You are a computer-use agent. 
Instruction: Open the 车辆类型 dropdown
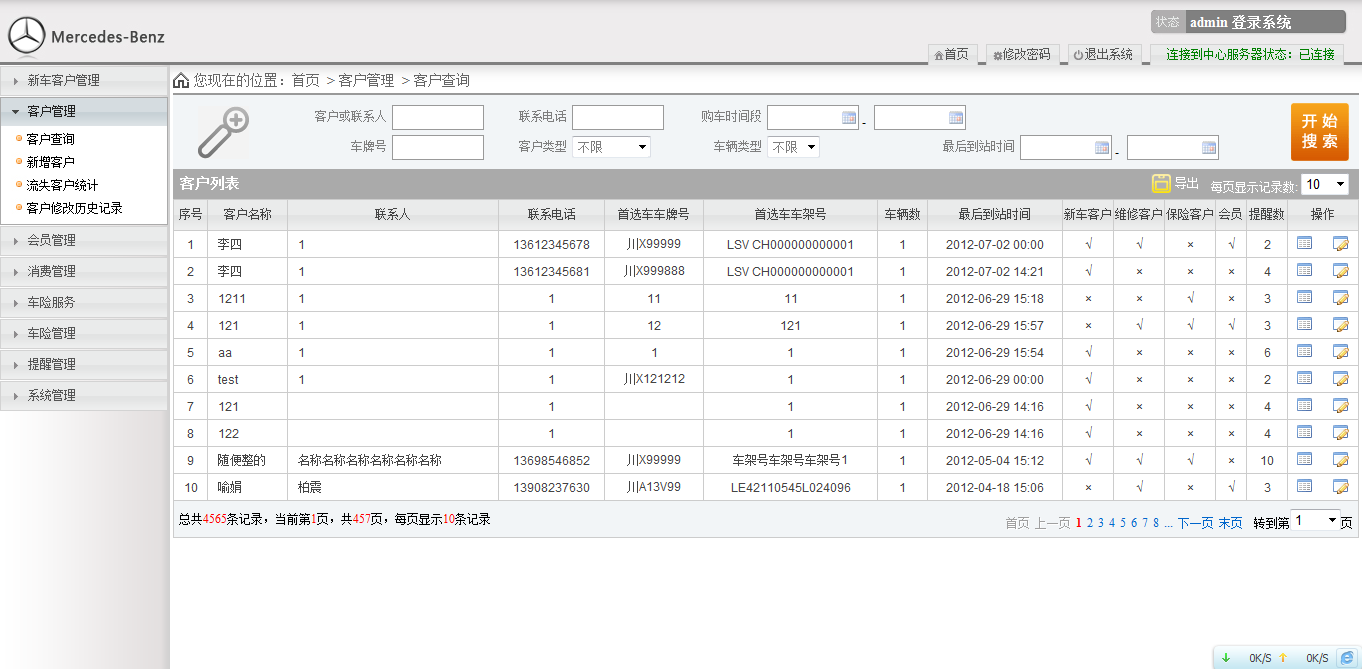(x=793, y=147)
